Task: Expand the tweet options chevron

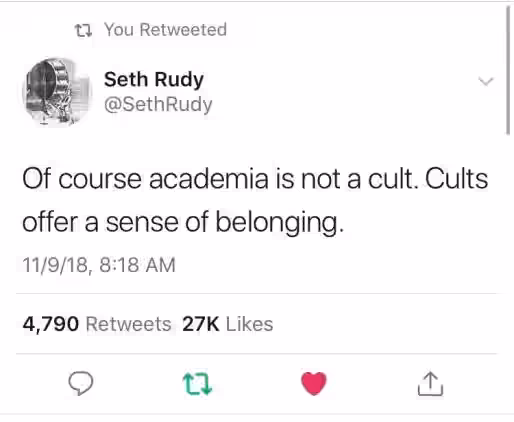Action: pyautogui.click(x=486, y=81)
